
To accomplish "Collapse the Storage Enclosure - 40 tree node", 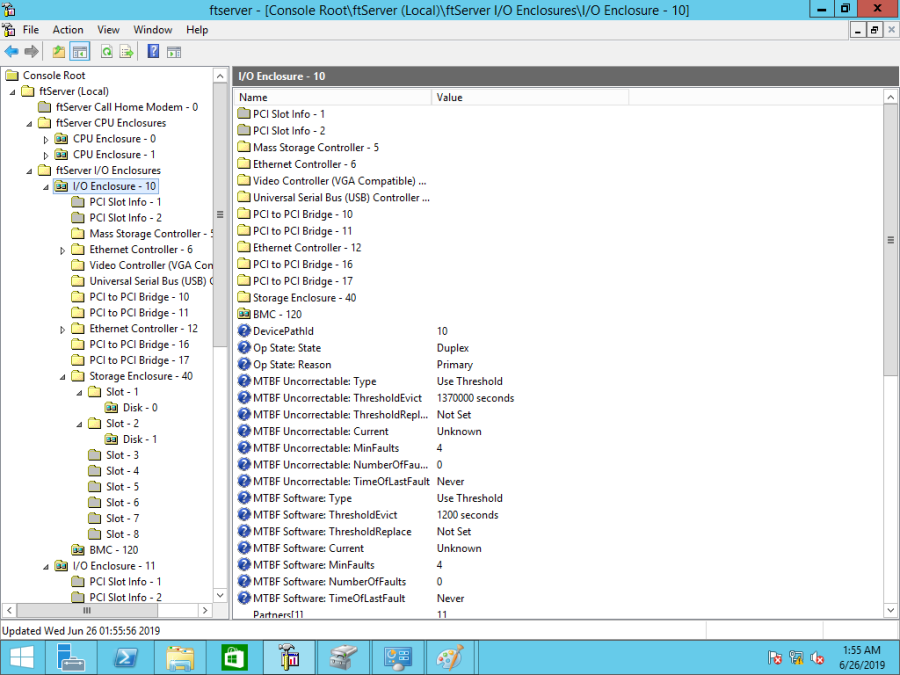I will coord(63,377).
